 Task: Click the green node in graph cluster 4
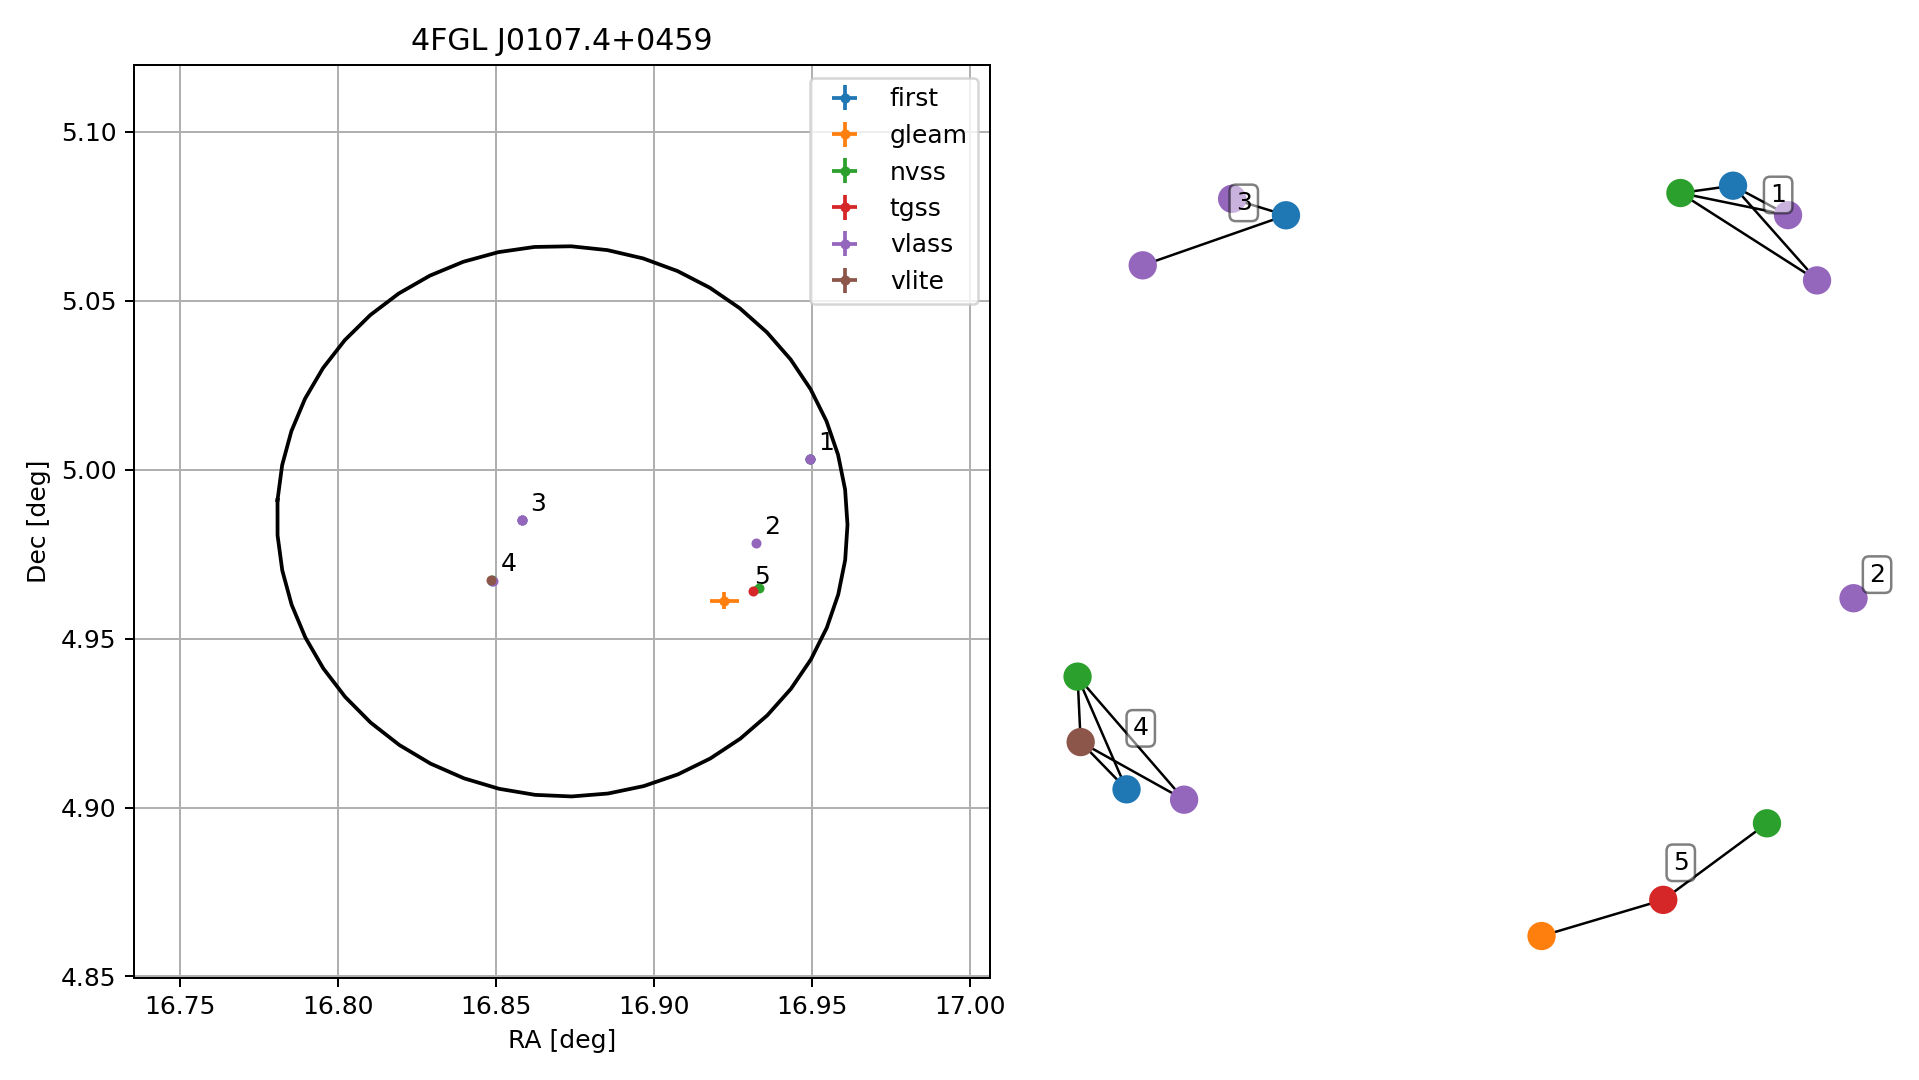(x=1077, y=677)
